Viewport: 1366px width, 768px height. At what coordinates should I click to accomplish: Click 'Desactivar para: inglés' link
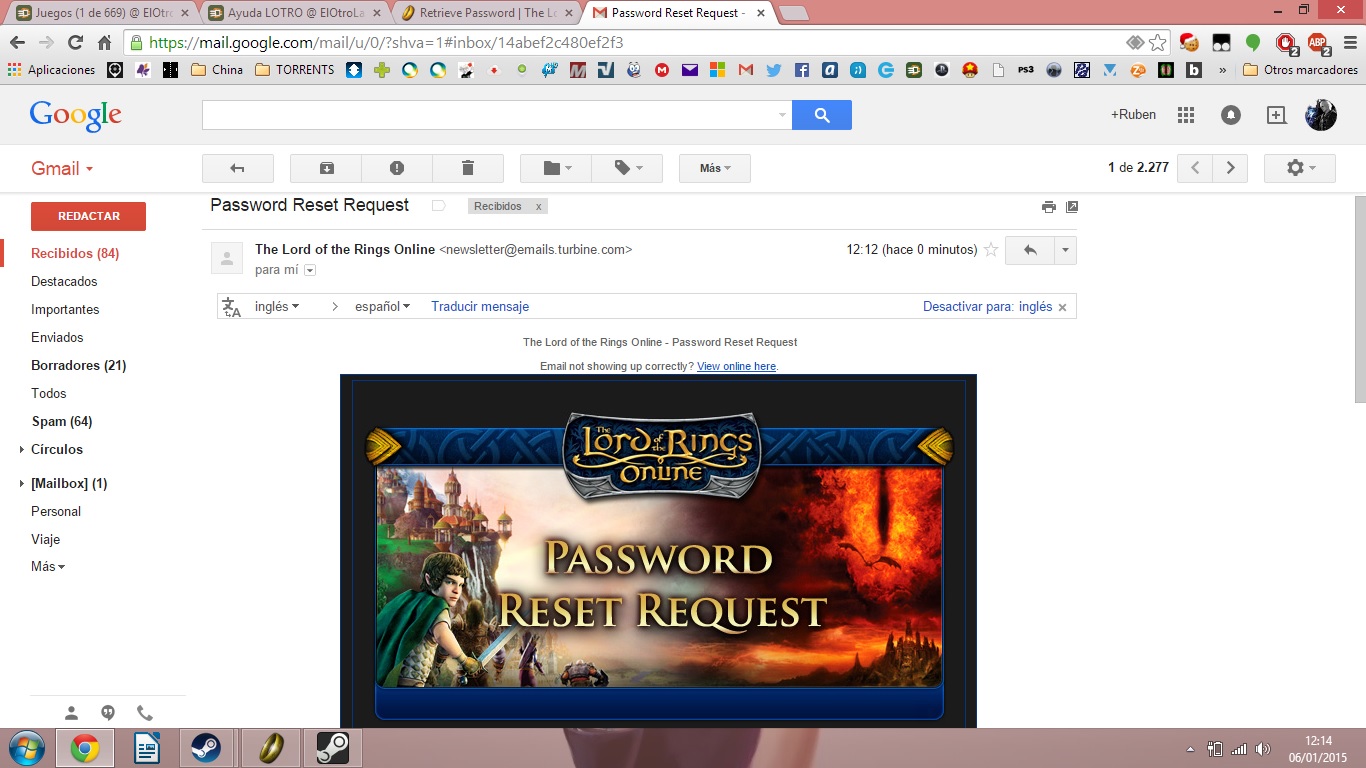coord(987,307)
